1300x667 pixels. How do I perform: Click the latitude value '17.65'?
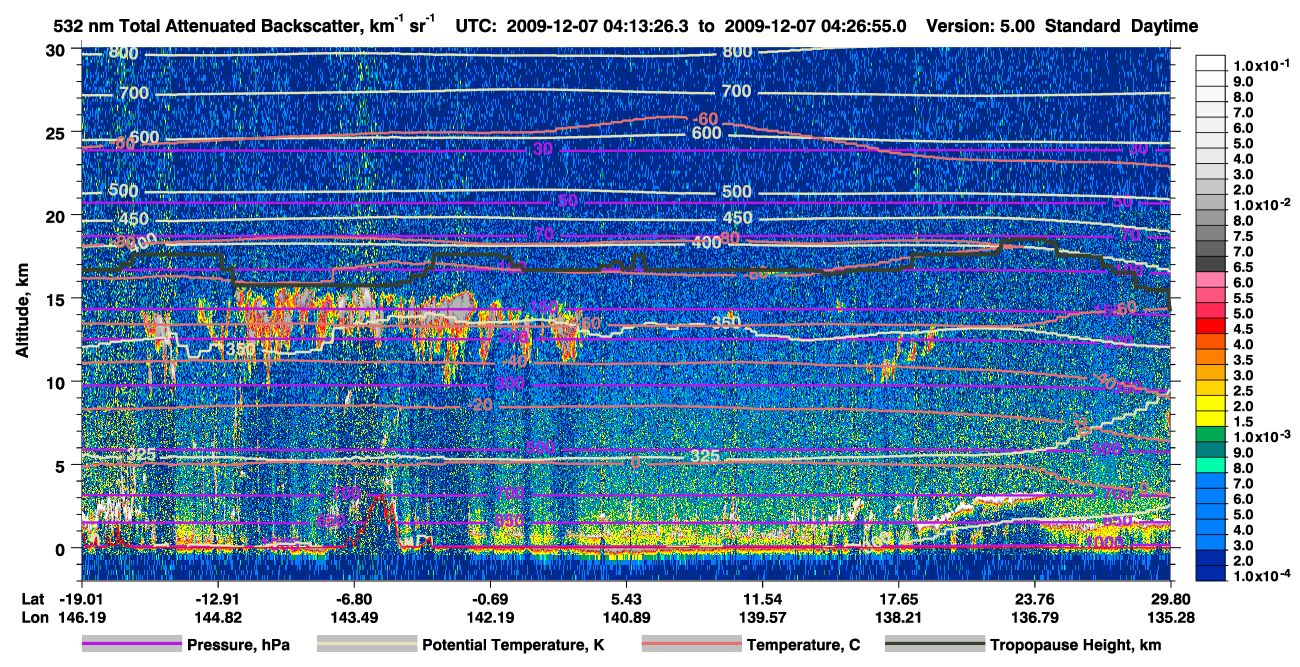click(898, 599)
